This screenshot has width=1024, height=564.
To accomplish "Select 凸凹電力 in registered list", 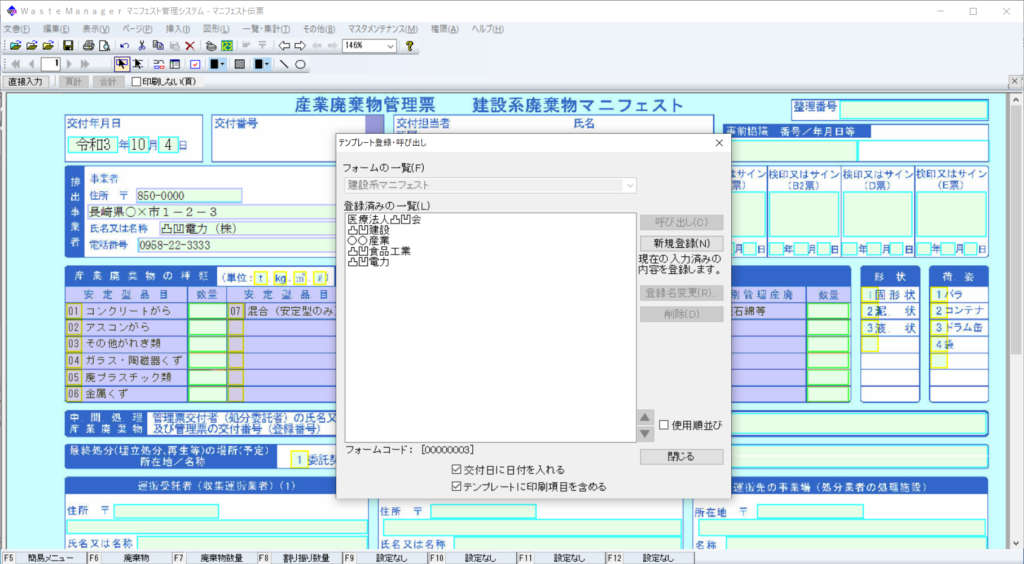I will (x=368, y=262).
